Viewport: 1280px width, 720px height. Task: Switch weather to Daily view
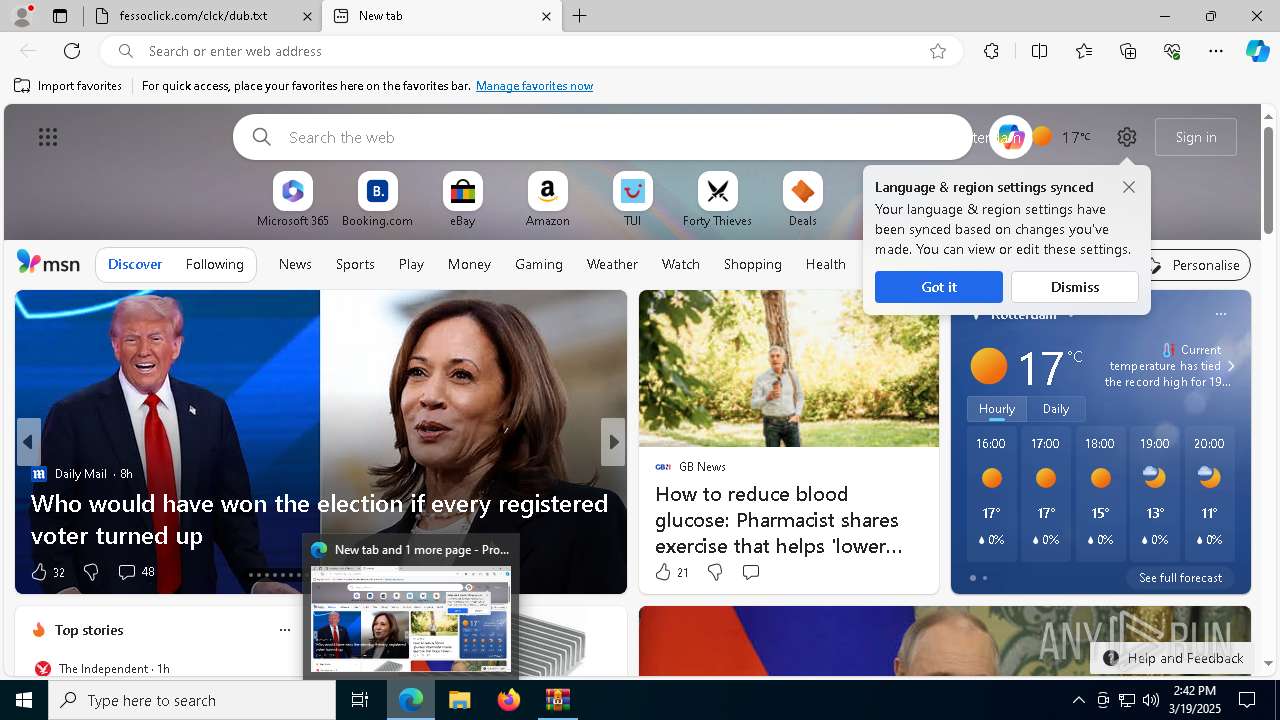click(1056, 409)
